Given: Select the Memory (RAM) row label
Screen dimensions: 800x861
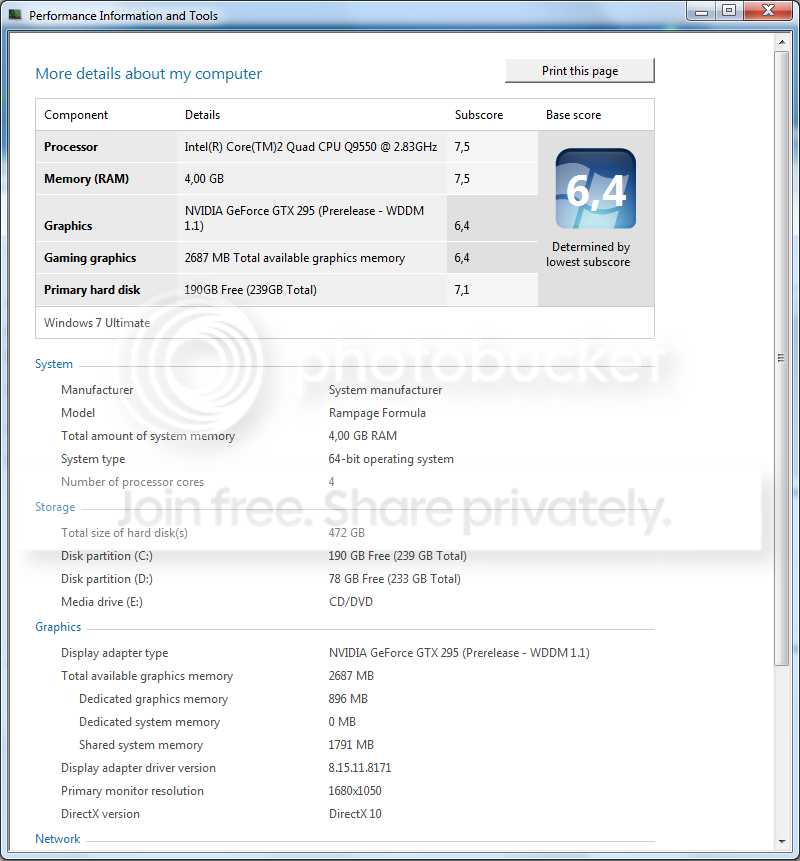Looking at the screenshot, I should 86,178.
